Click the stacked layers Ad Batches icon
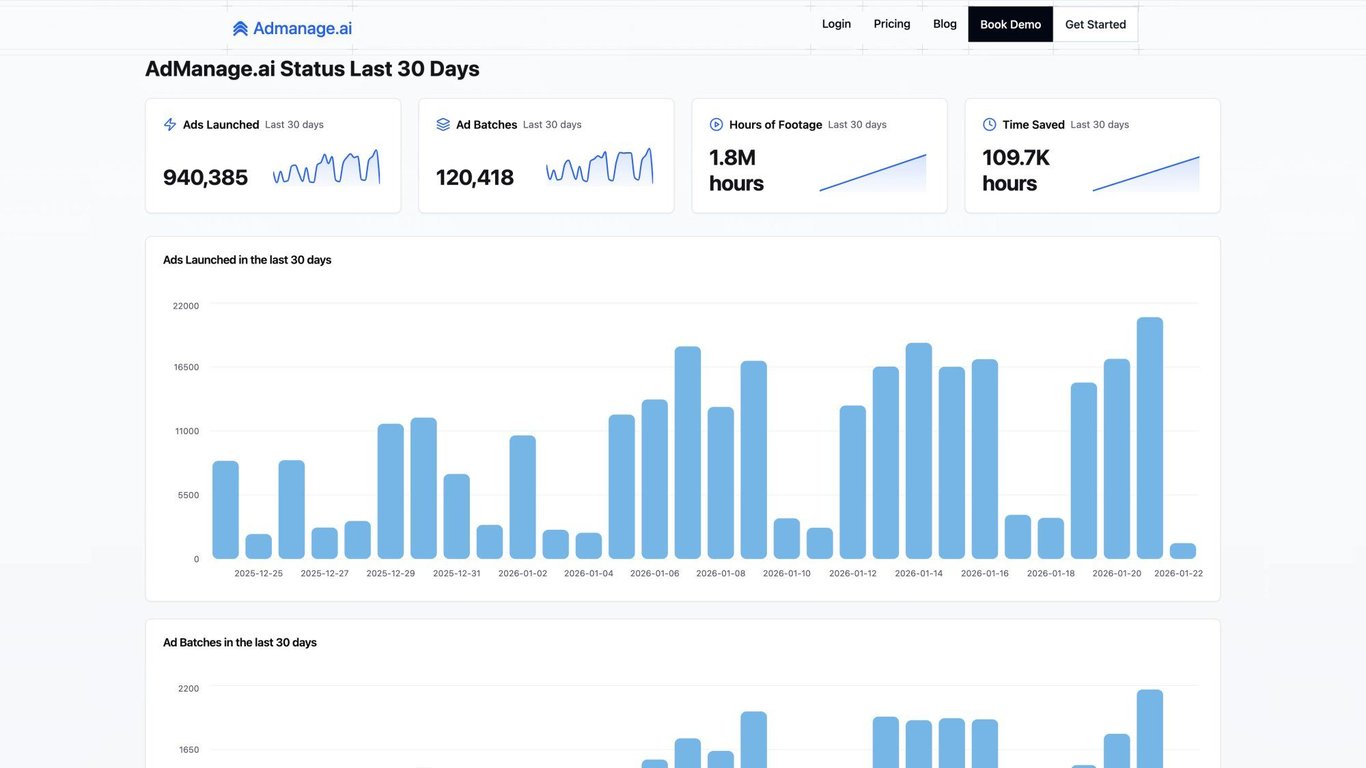The height and width of the screenshot is (768, 1366). click(443, 125)
